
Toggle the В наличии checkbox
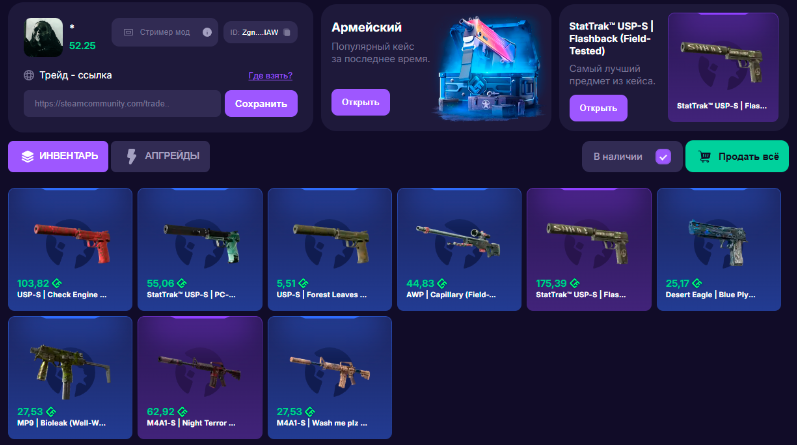663,157
